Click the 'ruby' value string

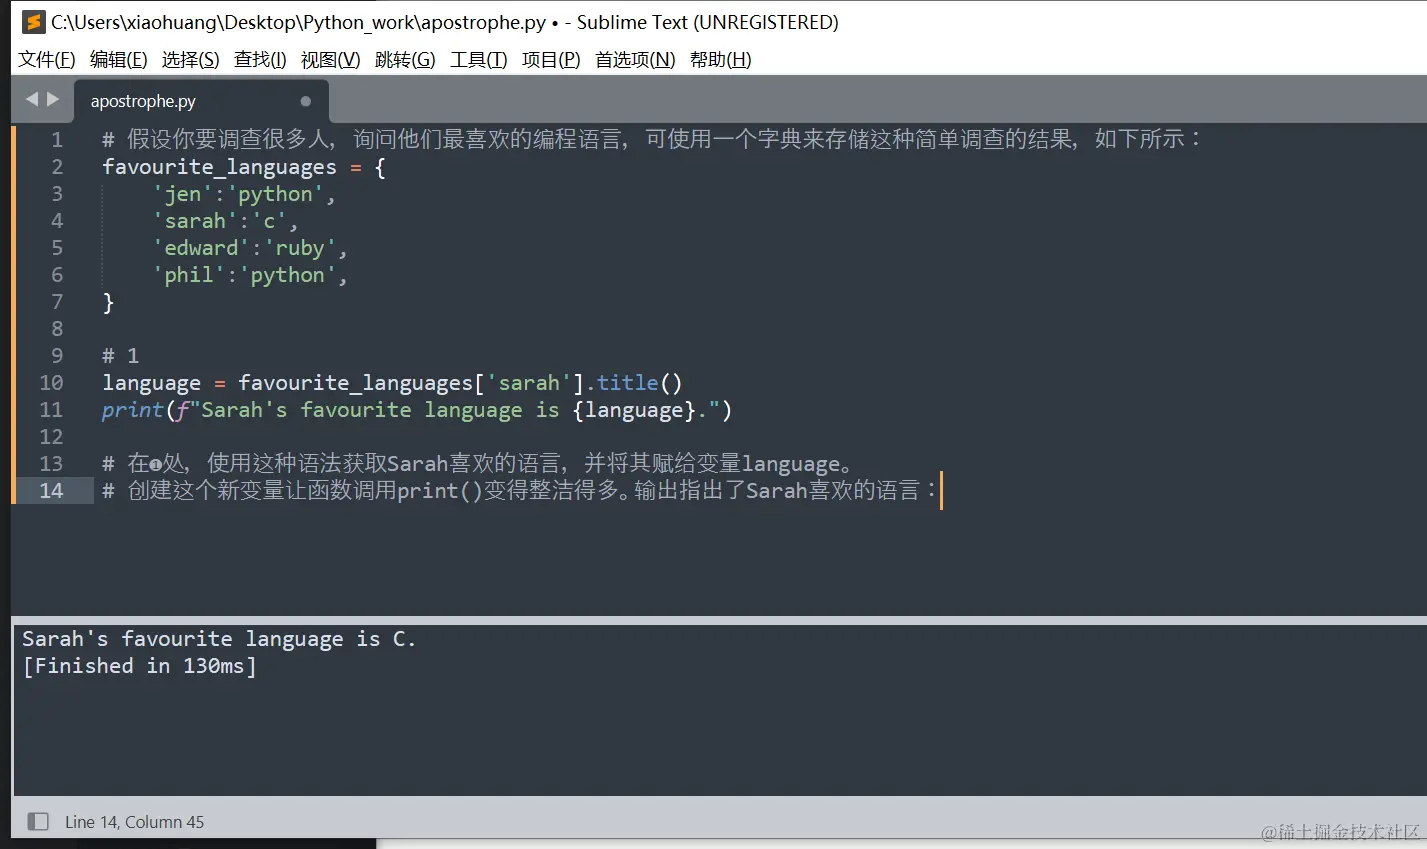[300, 248]
